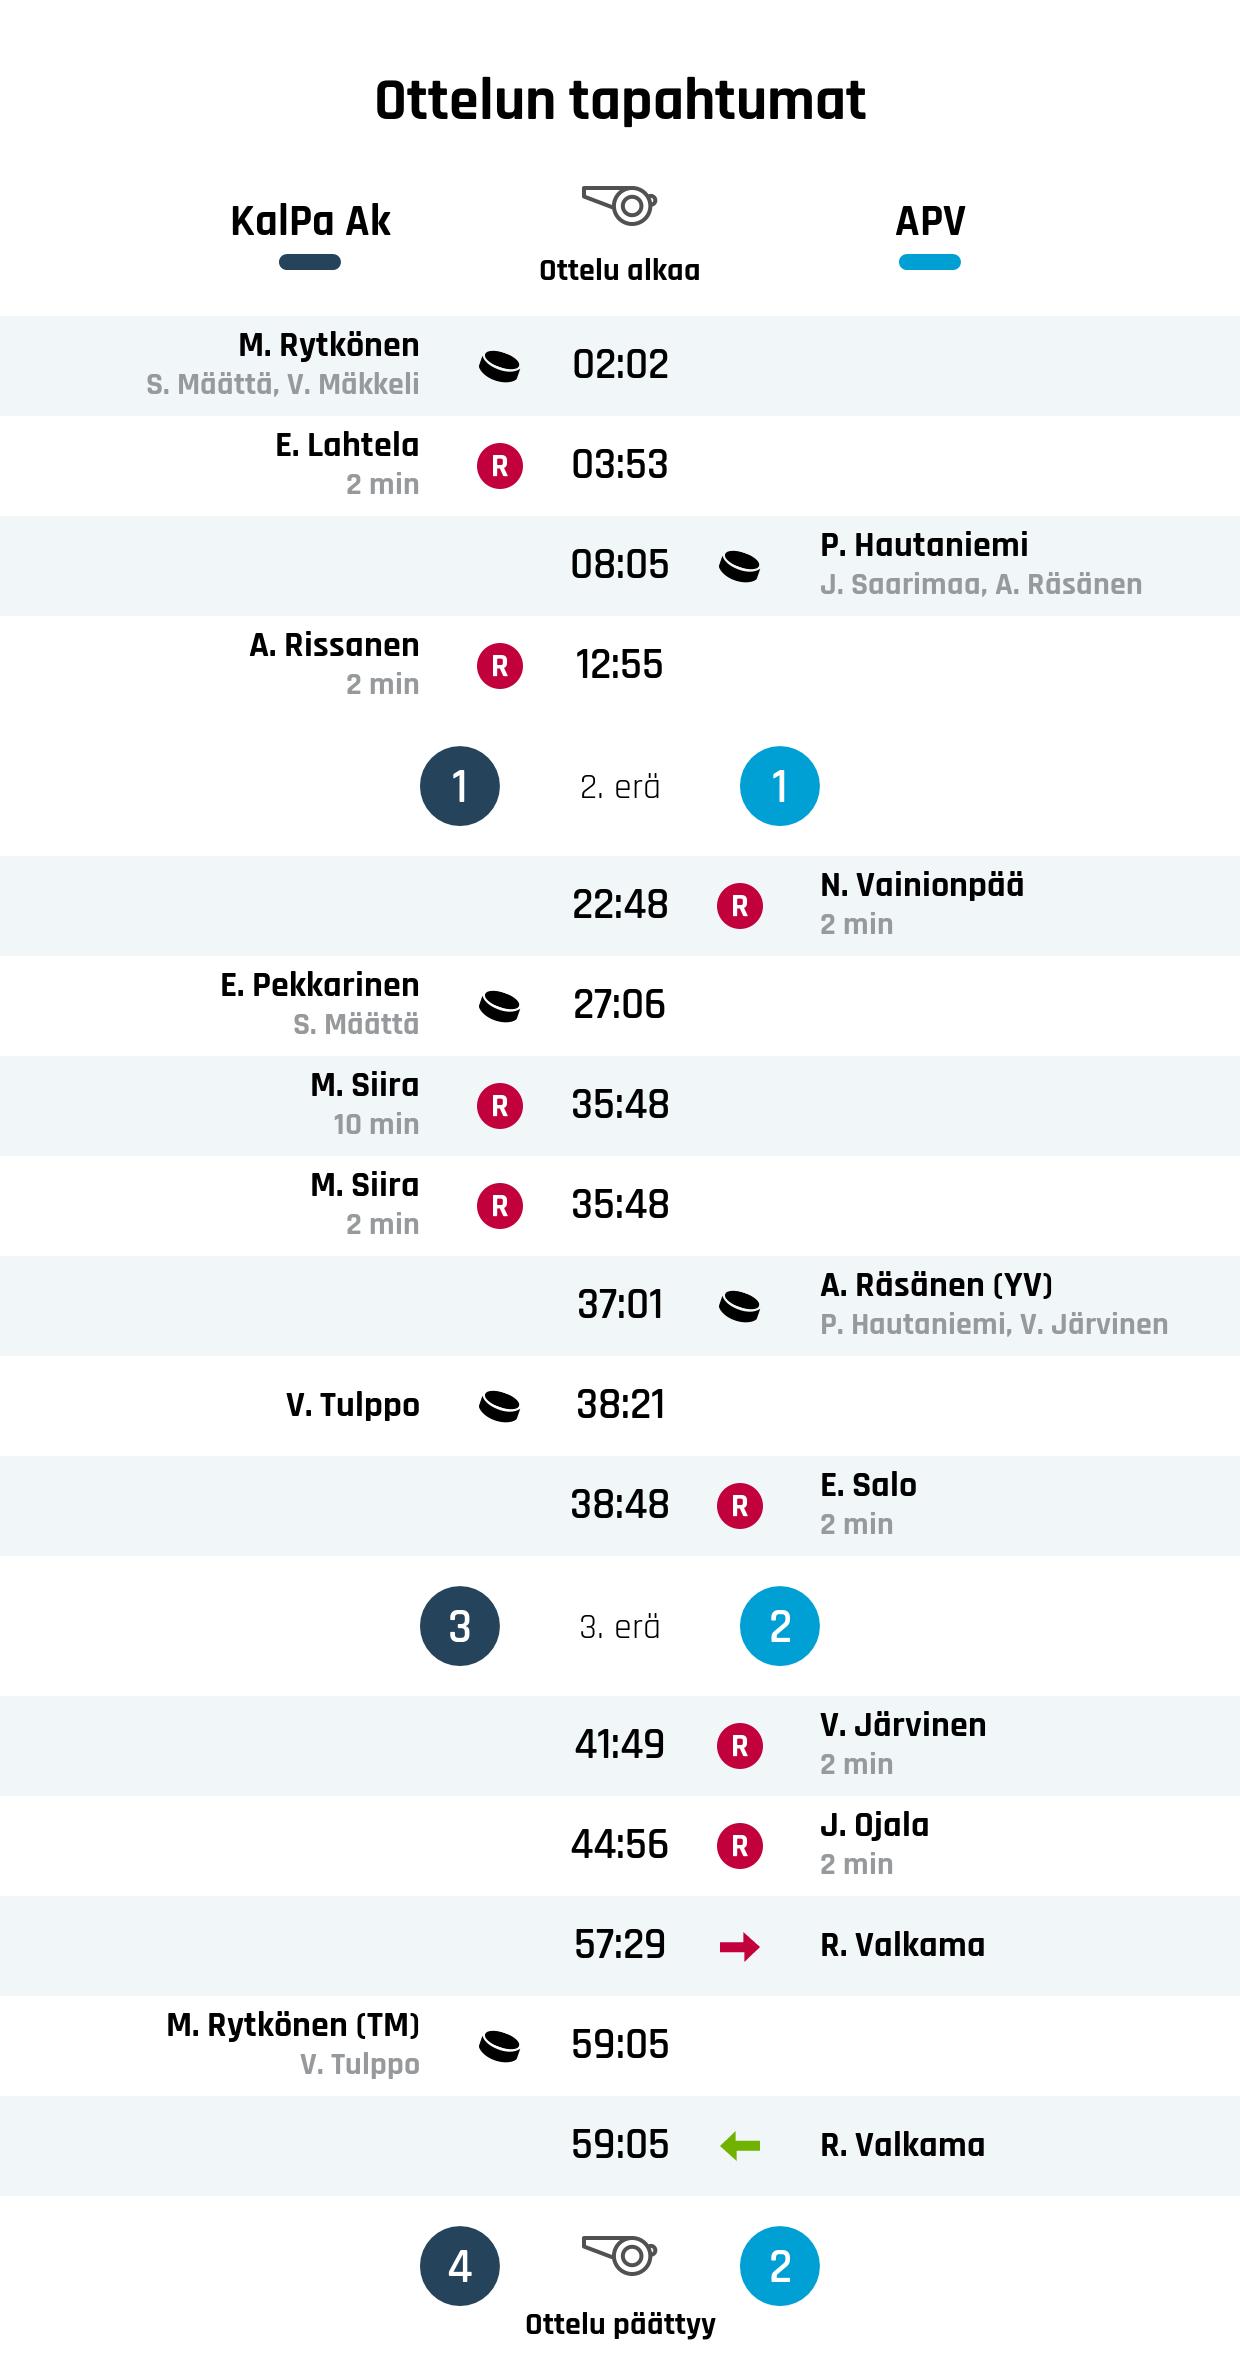Click the puck icon beside P. Hautaniemi goal
The image size is (1240, 2358).
(740, 566)
